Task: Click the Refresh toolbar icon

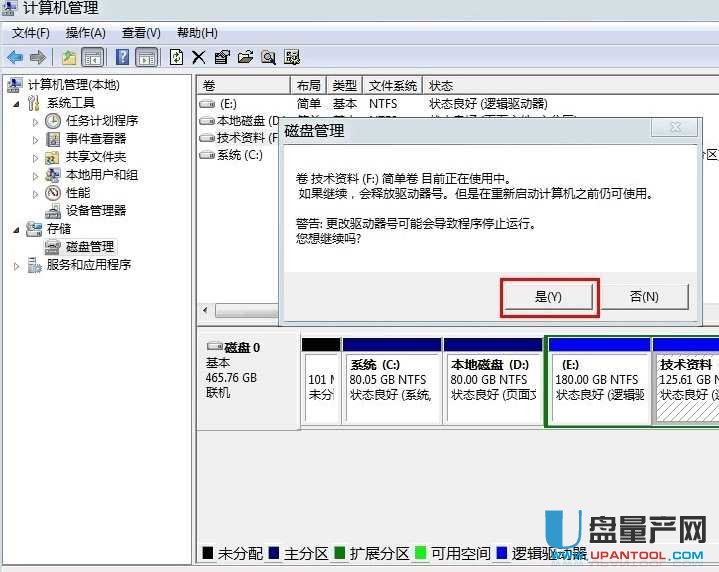Action: pyautogui.click(x=177, y=58)
